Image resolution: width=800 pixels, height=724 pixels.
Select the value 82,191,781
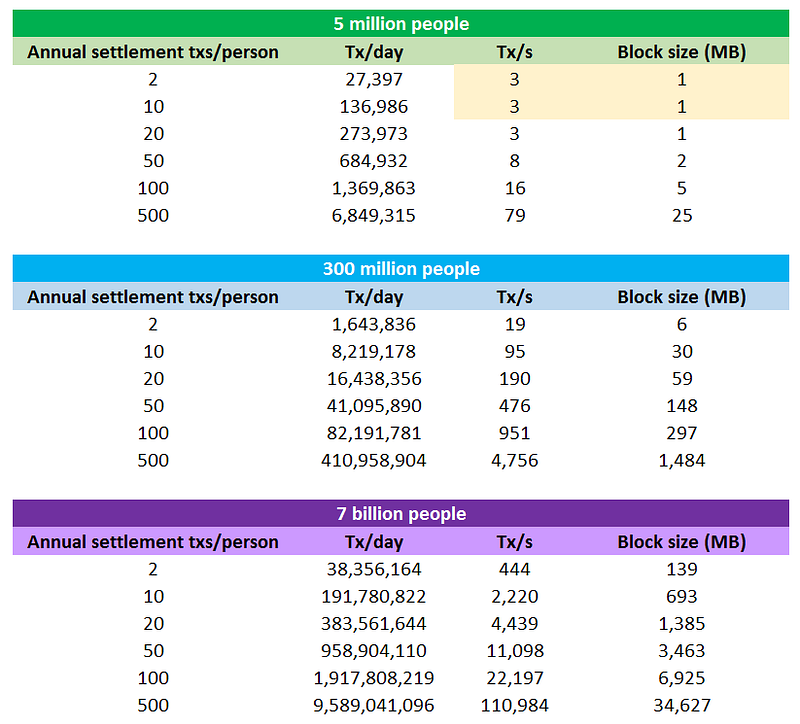click(374, 433)
